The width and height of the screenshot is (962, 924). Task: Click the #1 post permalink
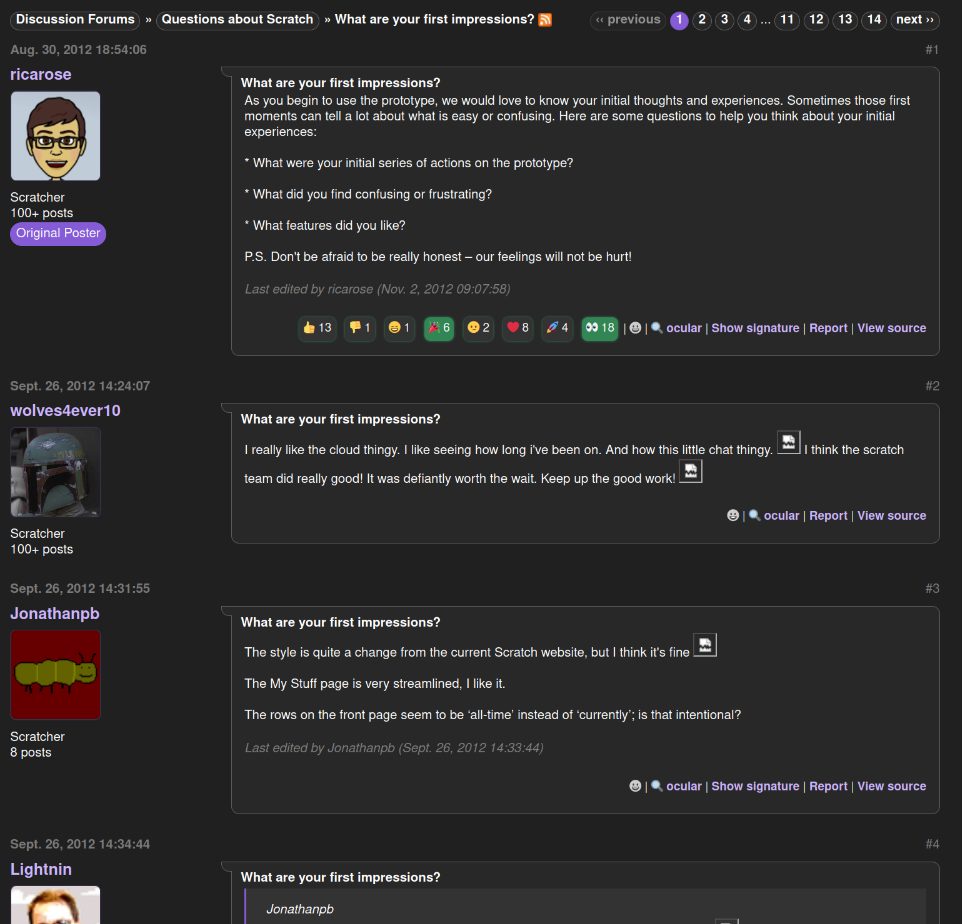[932, 50]
